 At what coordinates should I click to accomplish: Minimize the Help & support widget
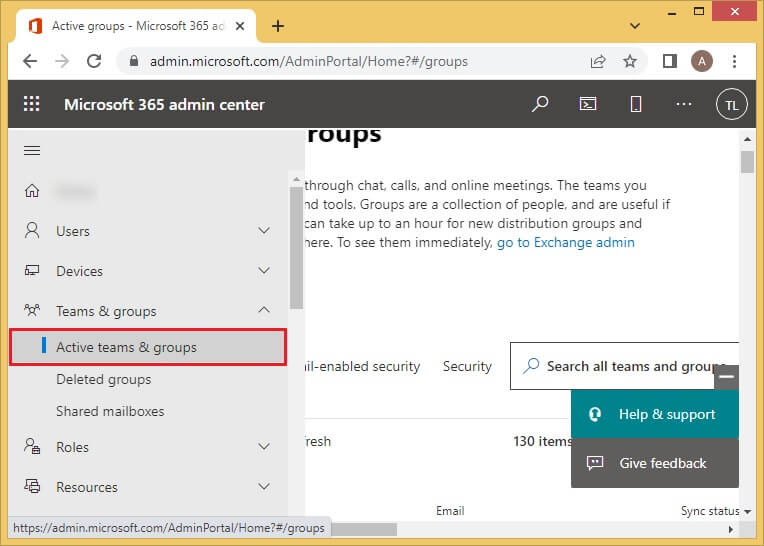coord(726,377)
